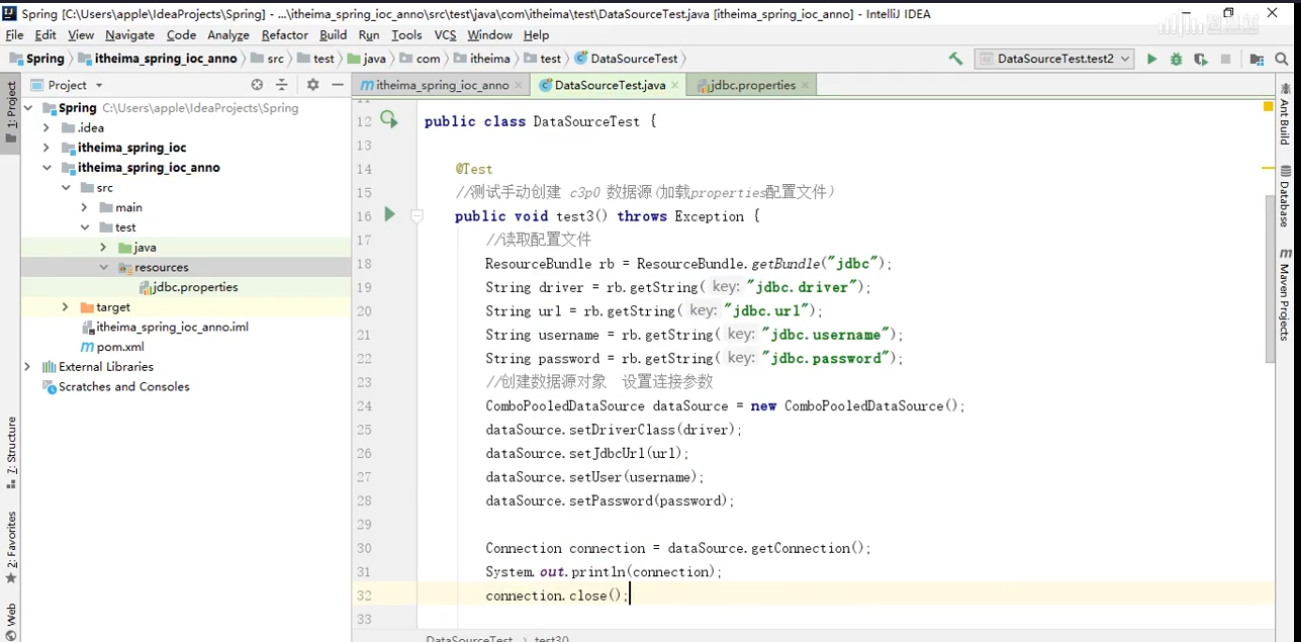Click line number 24 in the gutter

tap(363, 406)
